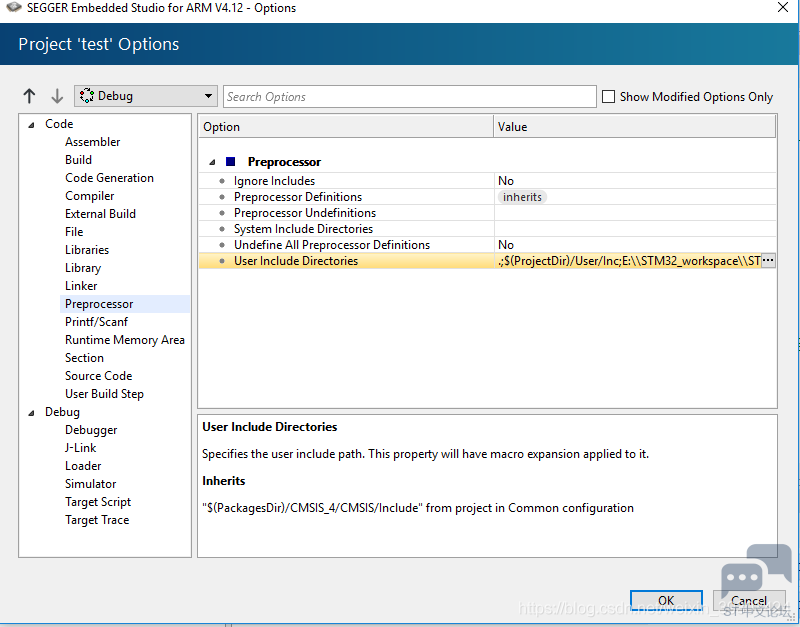Collapse the Debug tree group
The width and height of the screenshot is (800, 627).
(32, 413)
